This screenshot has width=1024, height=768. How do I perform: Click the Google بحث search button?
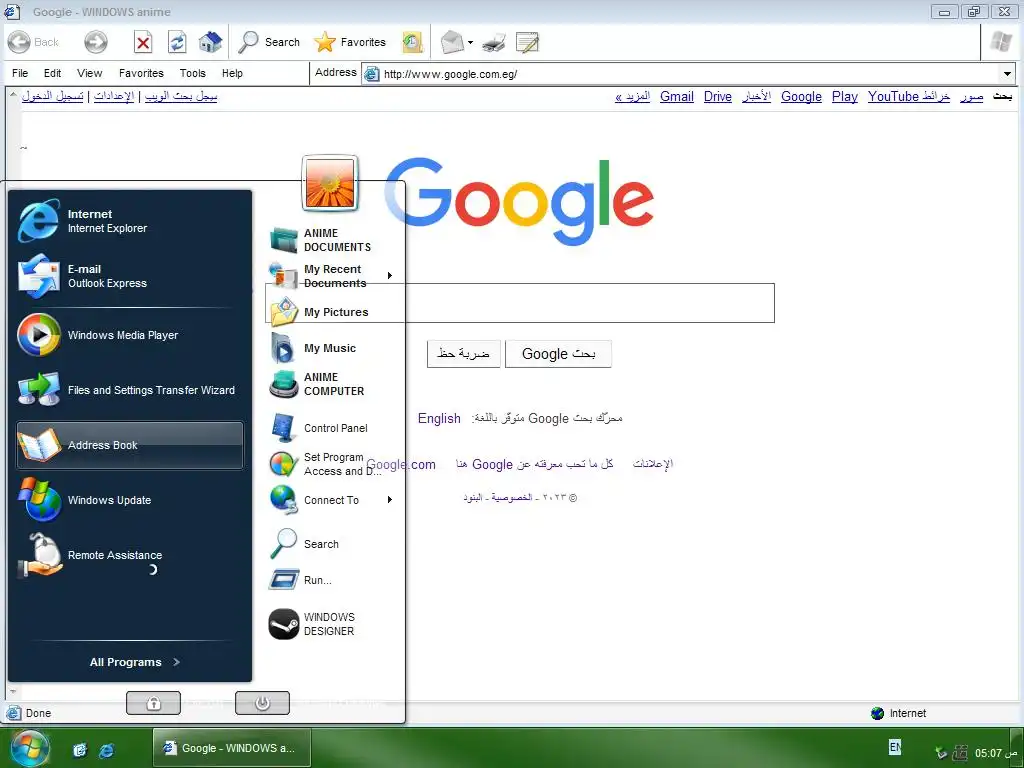coord(558,354)
